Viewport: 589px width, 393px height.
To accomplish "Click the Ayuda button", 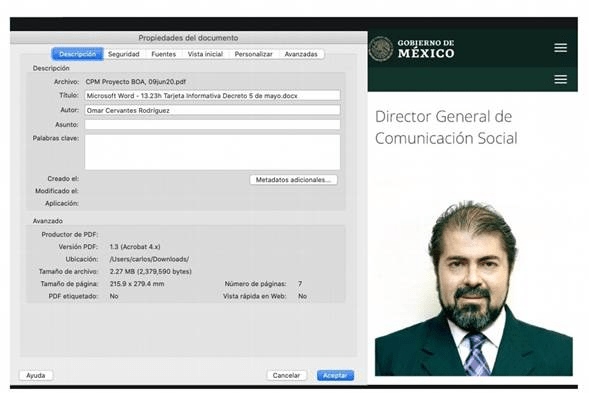I will pos(36,375).
